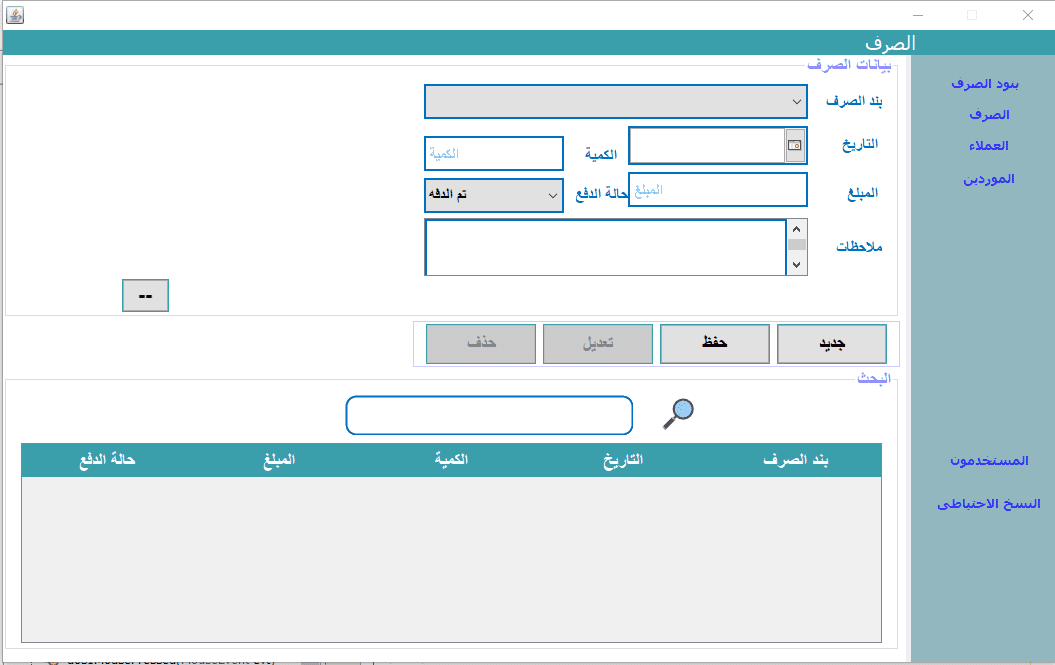Focus the المبلغ amount field
The image size is (1055, 665).
pos(718,190)
